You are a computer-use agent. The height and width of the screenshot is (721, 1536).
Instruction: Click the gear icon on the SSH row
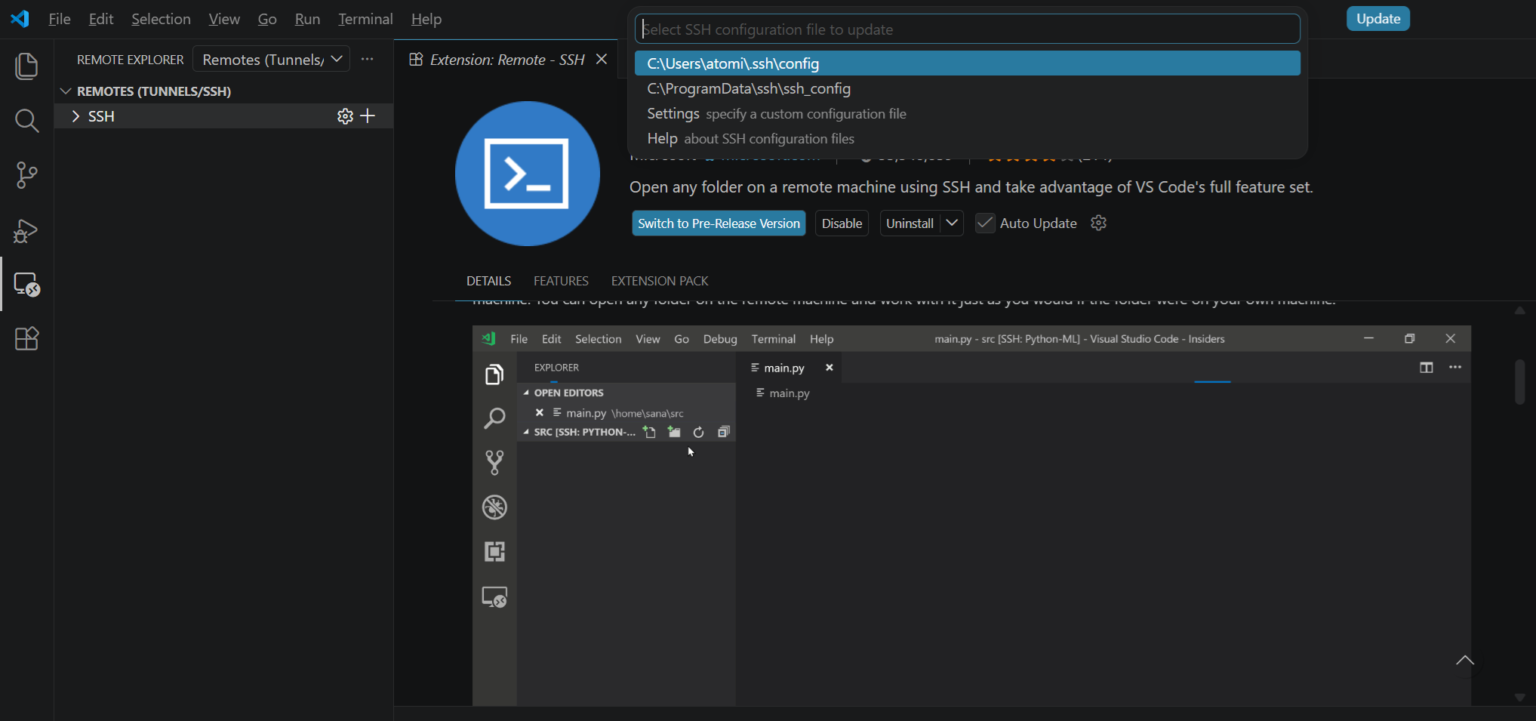345,116
